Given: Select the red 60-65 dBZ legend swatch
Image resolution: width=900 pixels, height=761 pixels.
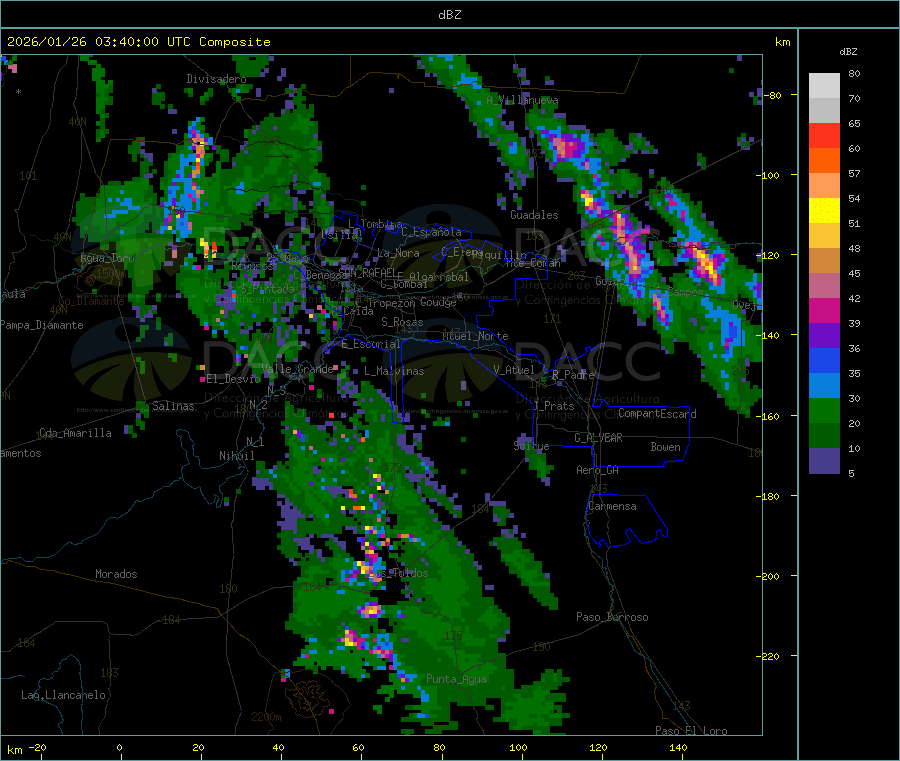Looking at the screenshot, I should click(824, 135).
